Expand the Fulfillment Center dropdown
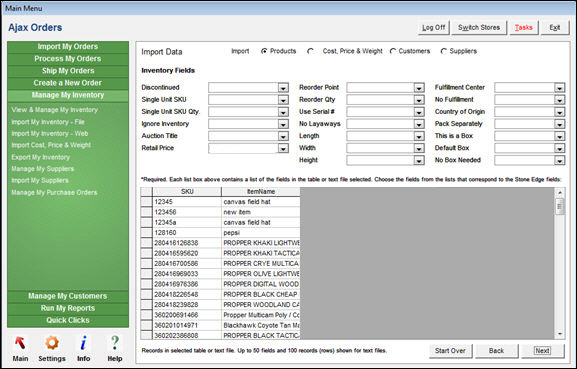This screenshot has width=577, height=369. (559, 88)
